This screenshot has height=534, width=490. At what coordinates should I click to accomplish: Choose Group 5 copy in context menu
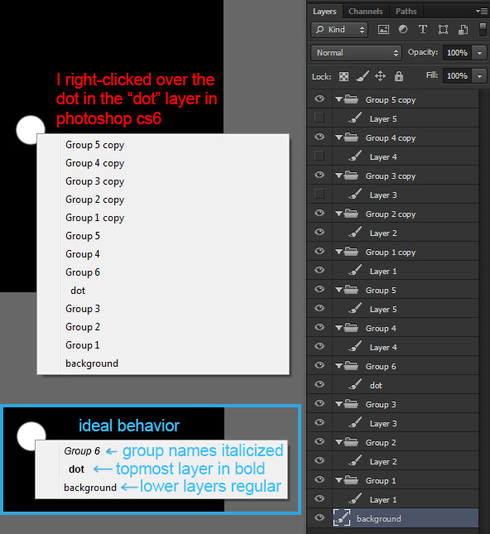(163, 145)
